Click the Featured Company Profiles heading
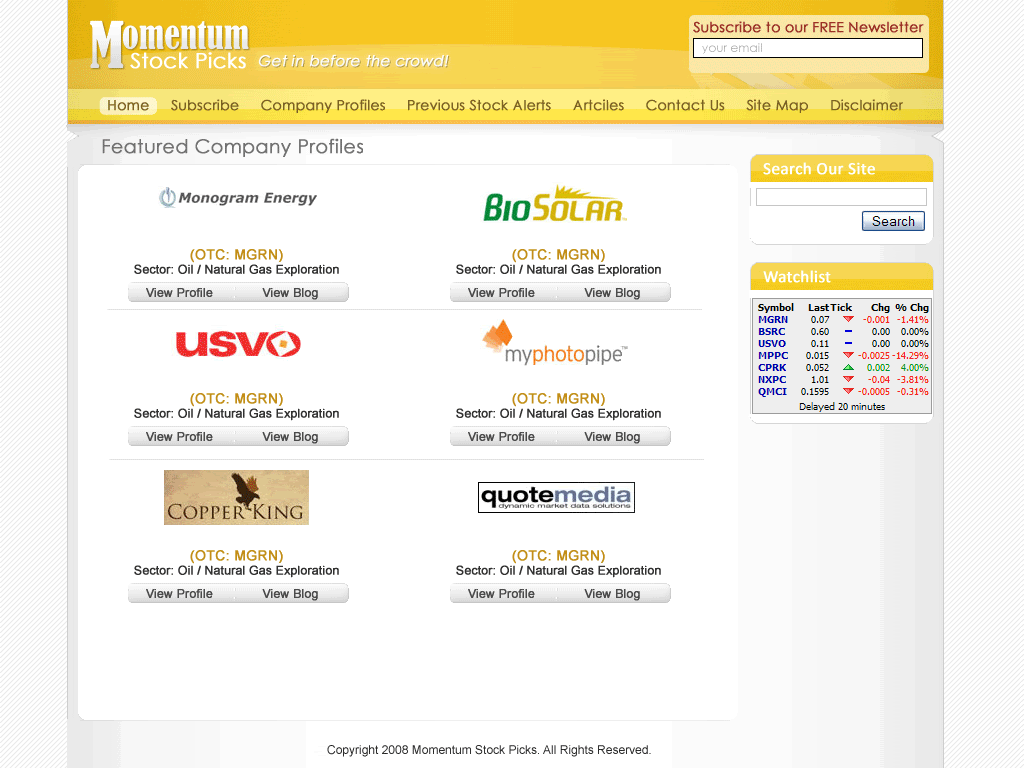 click(x=232, y=147)
